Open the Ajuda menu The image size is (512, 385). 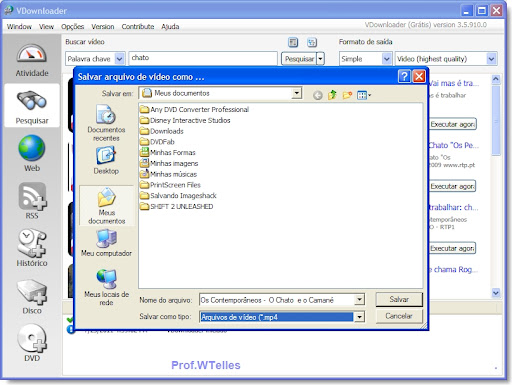coord(170,27)
